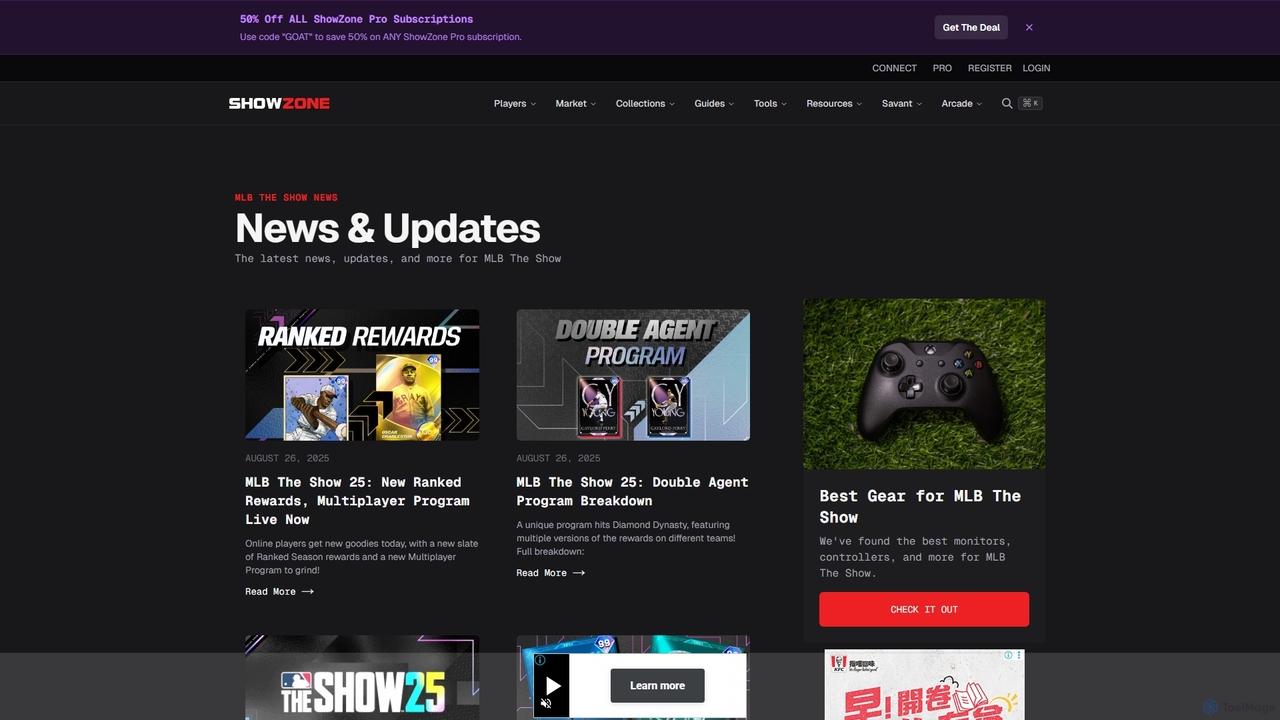Click the ⌘K keyboard shortcut badge
Image resolution: width=1280 pixels, height=720 pixels.
1030,103
